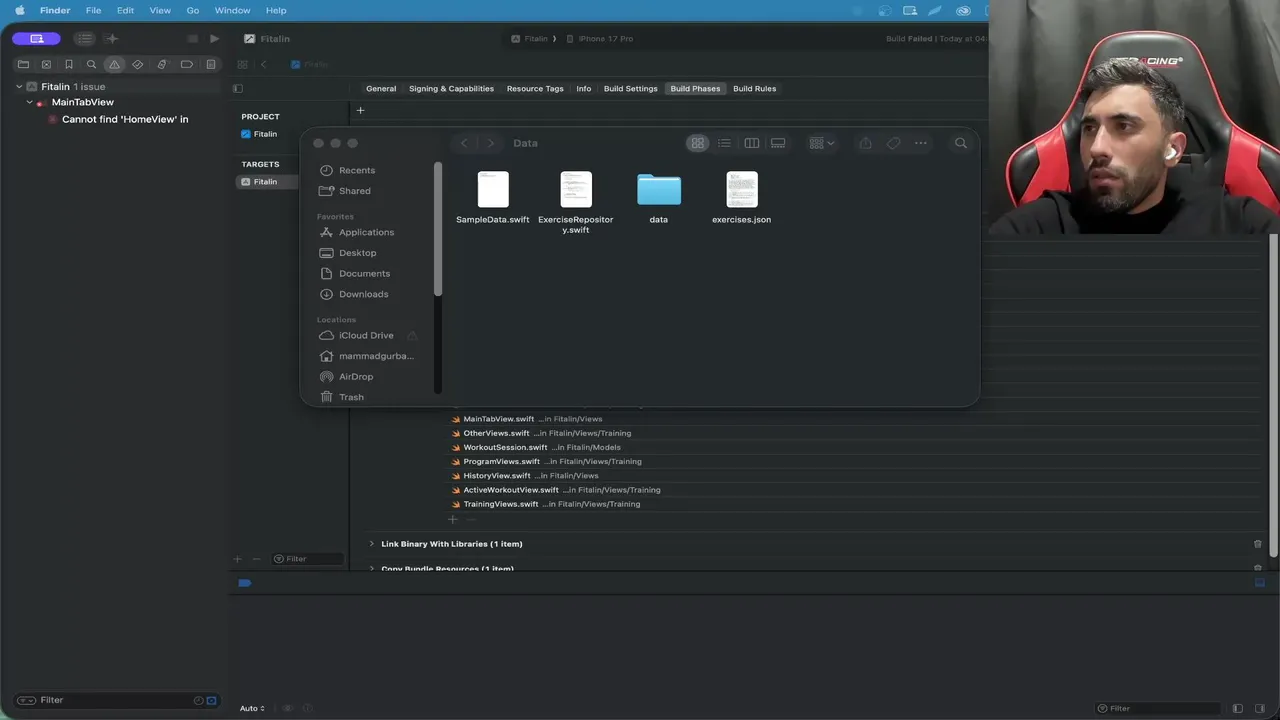This screenshot has height=720, width=1280.
Task: Open Finder more actions ellipsis
Action: (921, 143)
